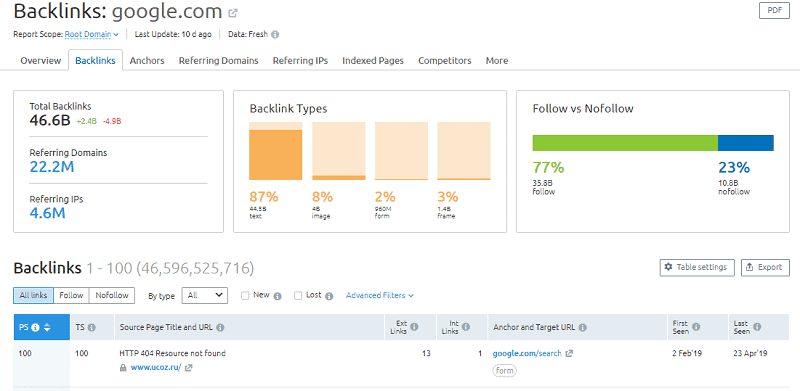Click the Last Seen info icon
Image resolution: width=800 pixels, height=391 pixels.
click(x=757, y=327)
